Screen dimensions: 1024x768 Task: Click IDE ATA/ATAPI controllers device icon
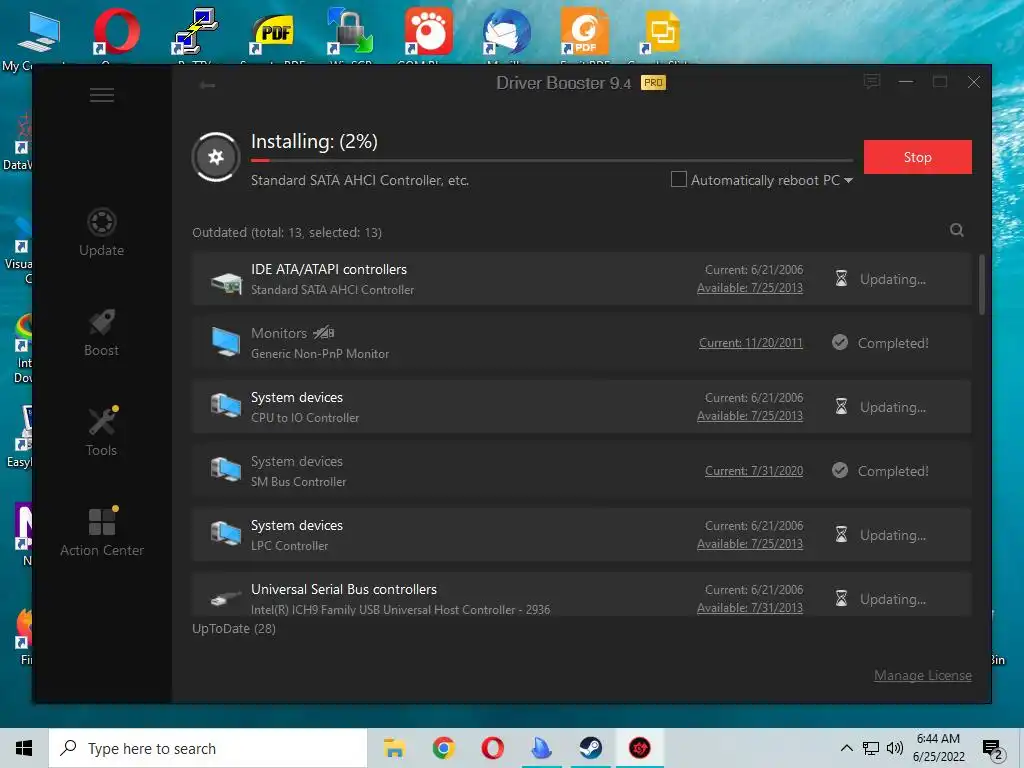click(x=226, y=281)
